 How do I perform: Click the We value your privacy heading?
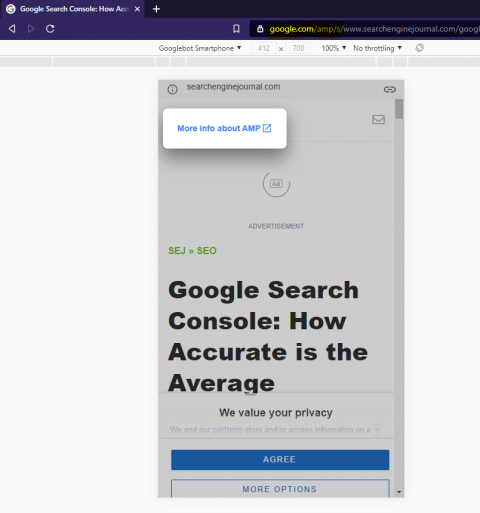point(276,413)
